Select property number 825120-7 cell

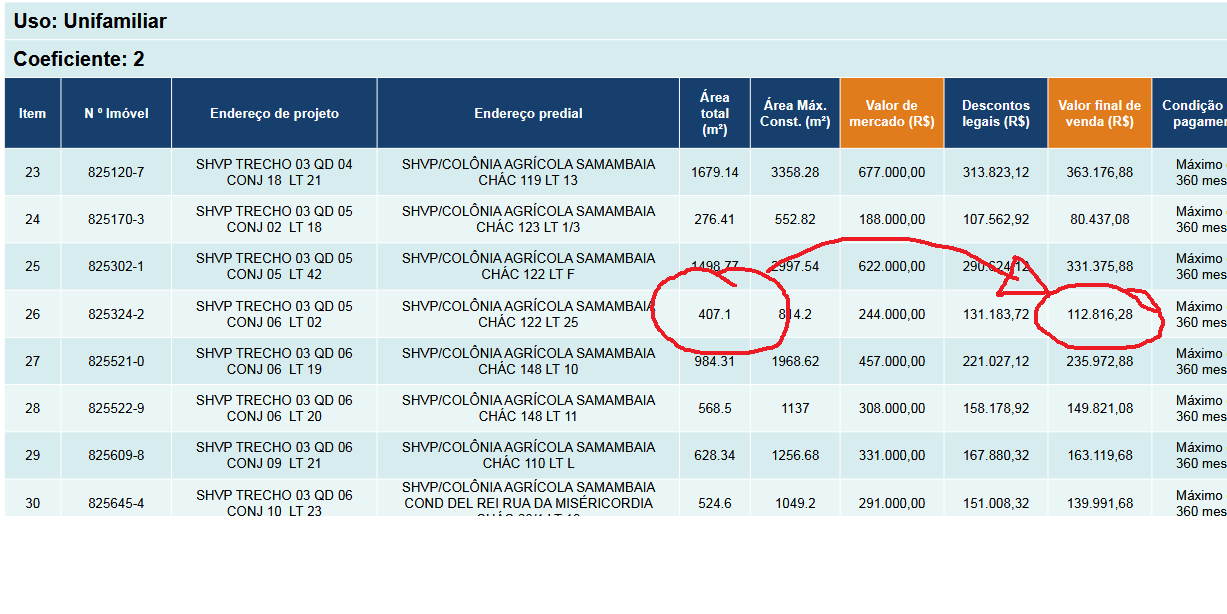click(116, 172)
